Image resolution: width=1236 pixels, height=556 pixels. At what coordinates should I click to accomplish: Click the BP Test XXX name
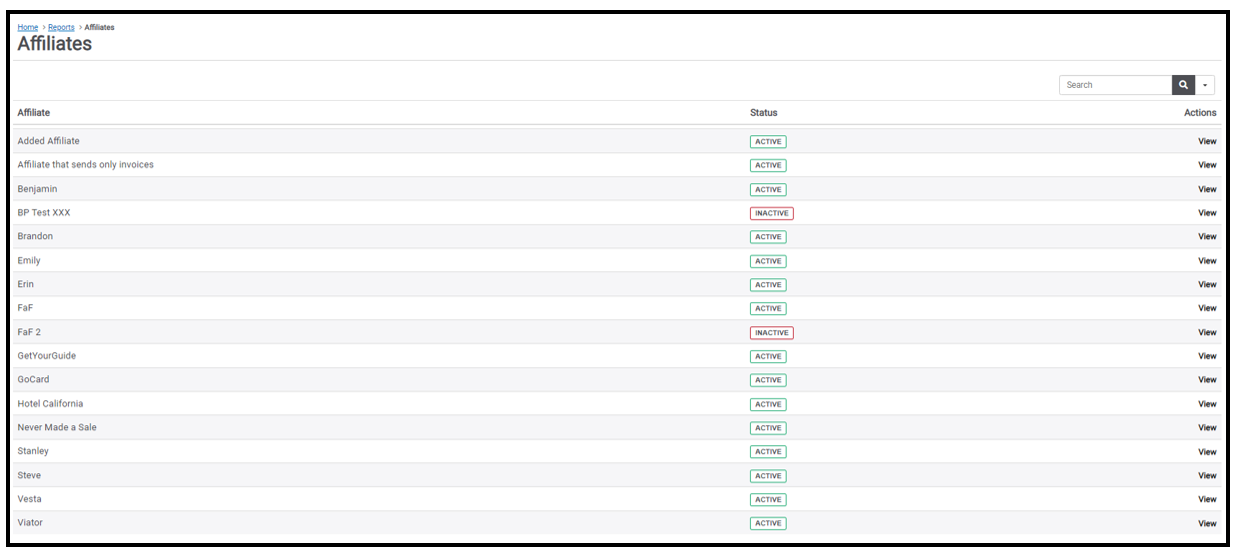click(x=44, y=213)
